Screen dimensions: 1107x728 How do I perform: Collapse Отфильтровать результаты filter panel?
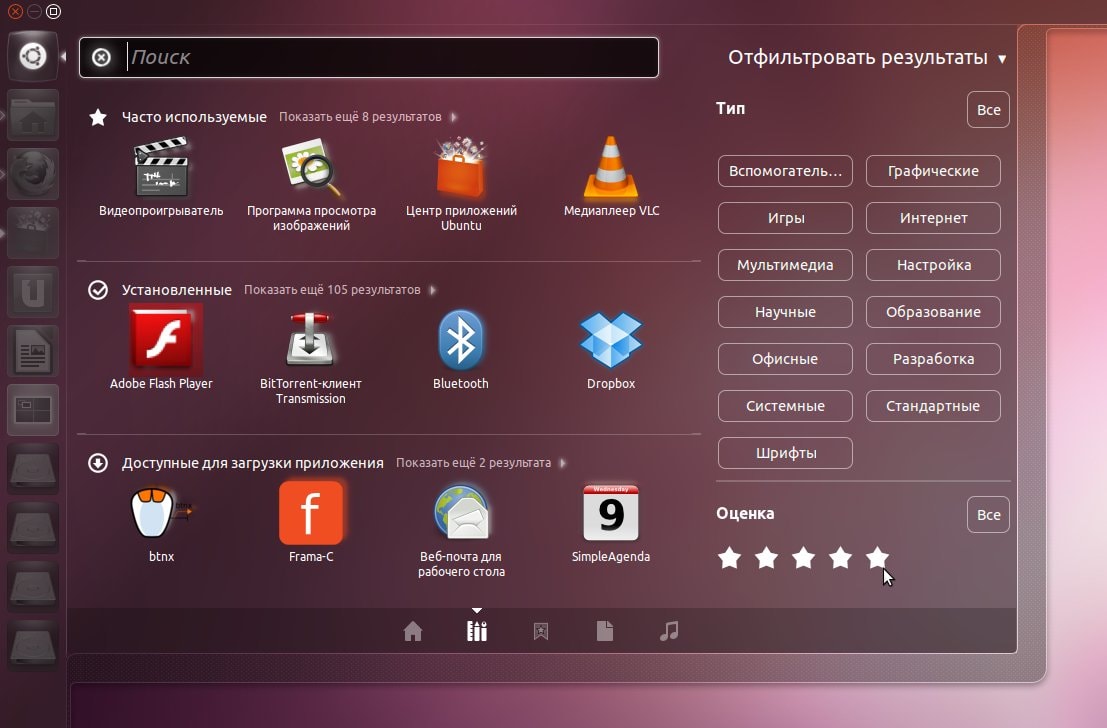(x=867, y=57)
